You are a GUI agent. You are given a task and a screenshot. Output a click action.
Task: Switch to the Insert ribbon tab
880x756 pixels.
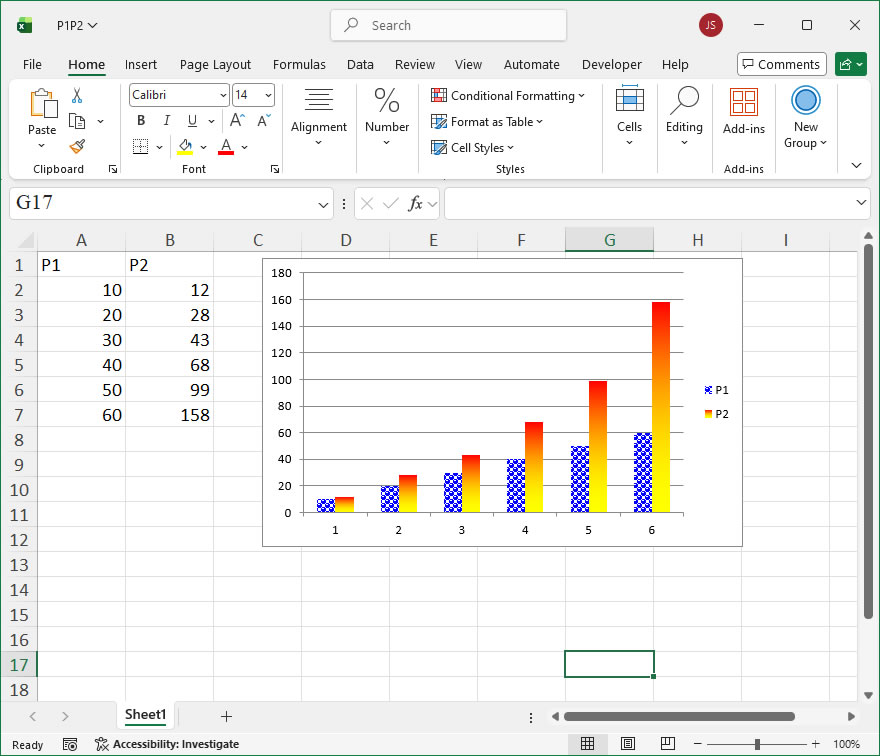click(141, 65)
